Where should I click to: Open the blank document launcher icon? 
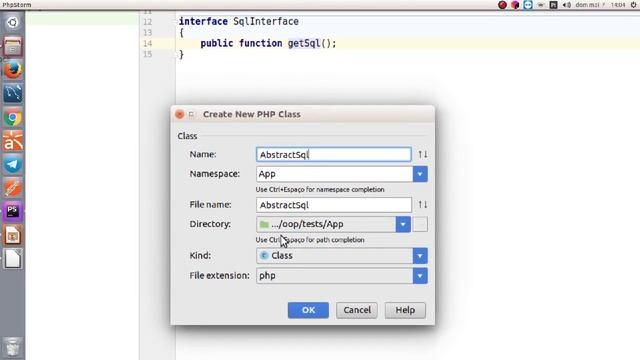12,259
